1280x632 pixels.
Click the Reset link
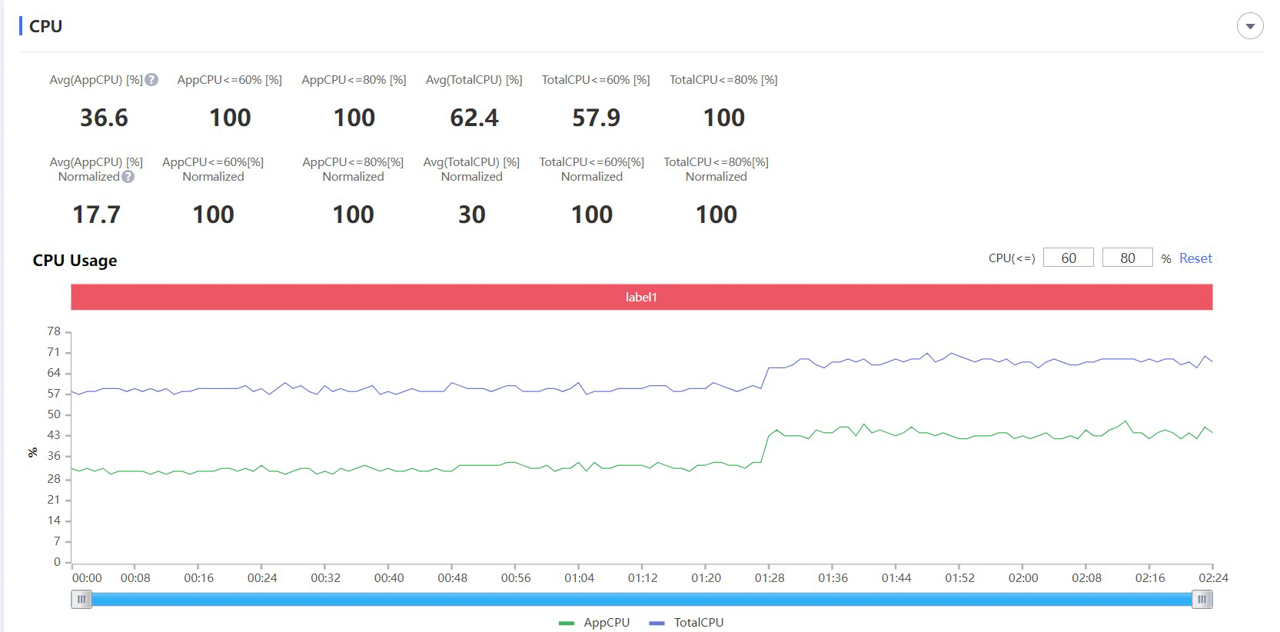pyautogui.click(x=1195, y=258)
